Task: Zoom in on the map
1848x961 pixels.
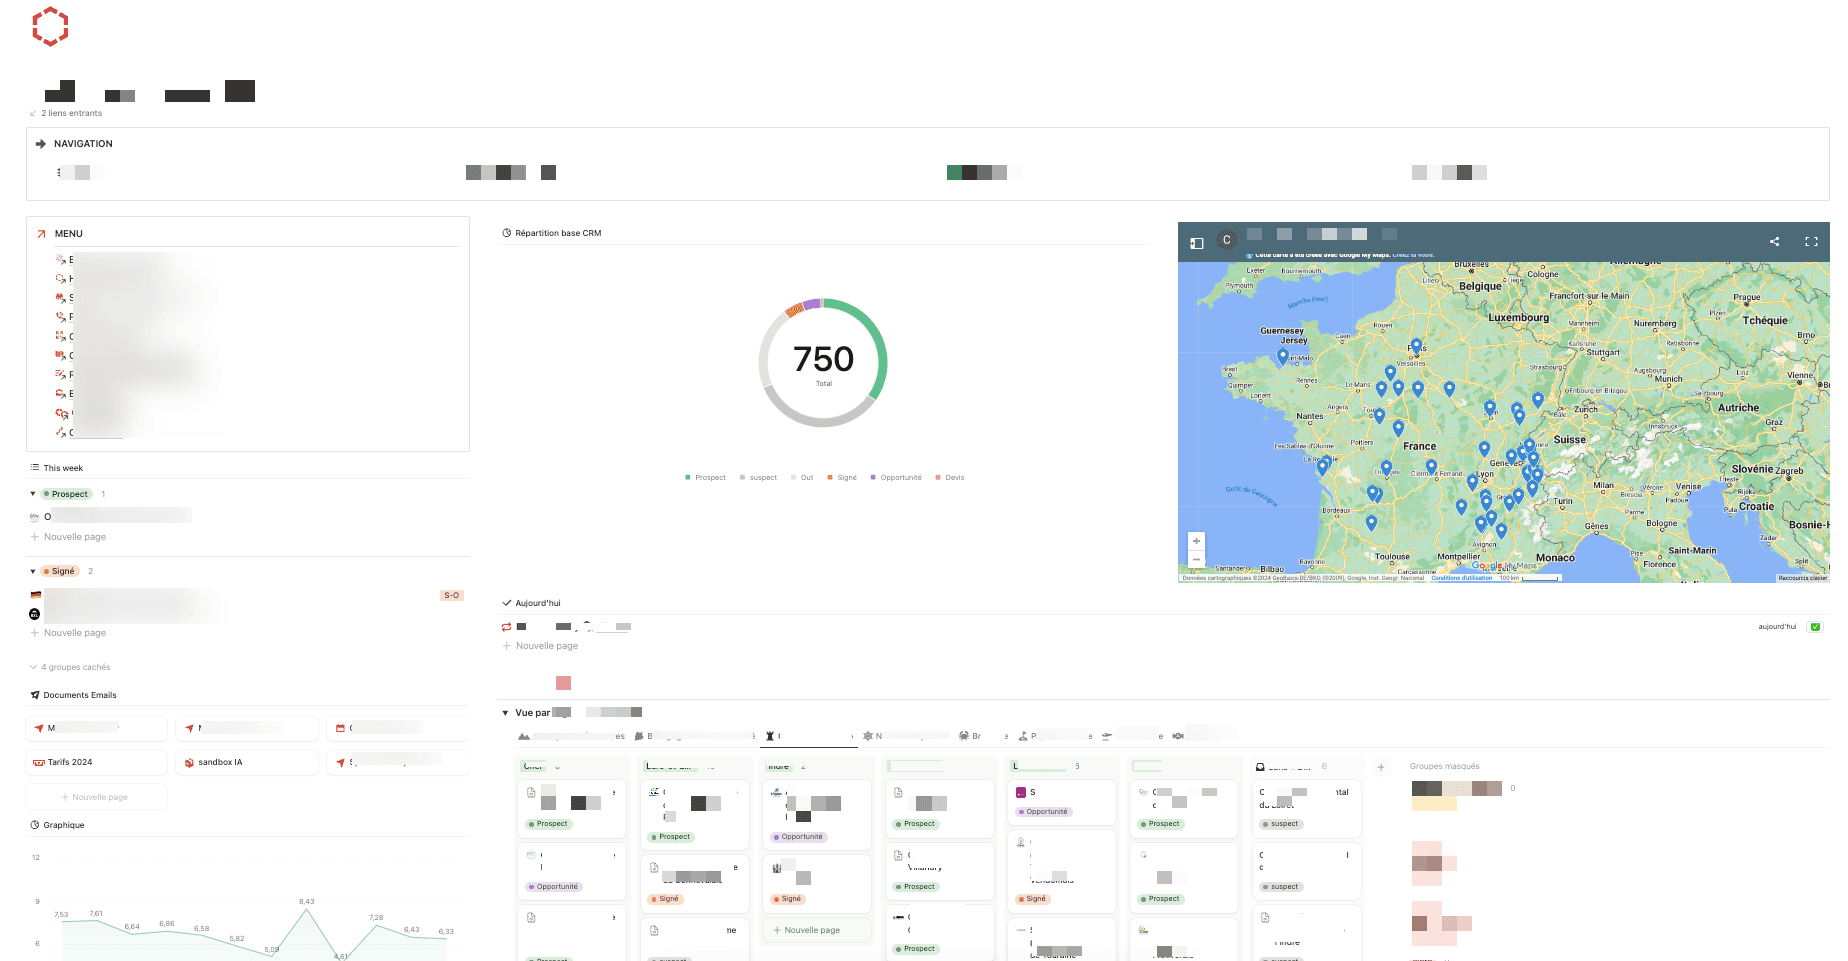Action: (x=1196, y=541)
